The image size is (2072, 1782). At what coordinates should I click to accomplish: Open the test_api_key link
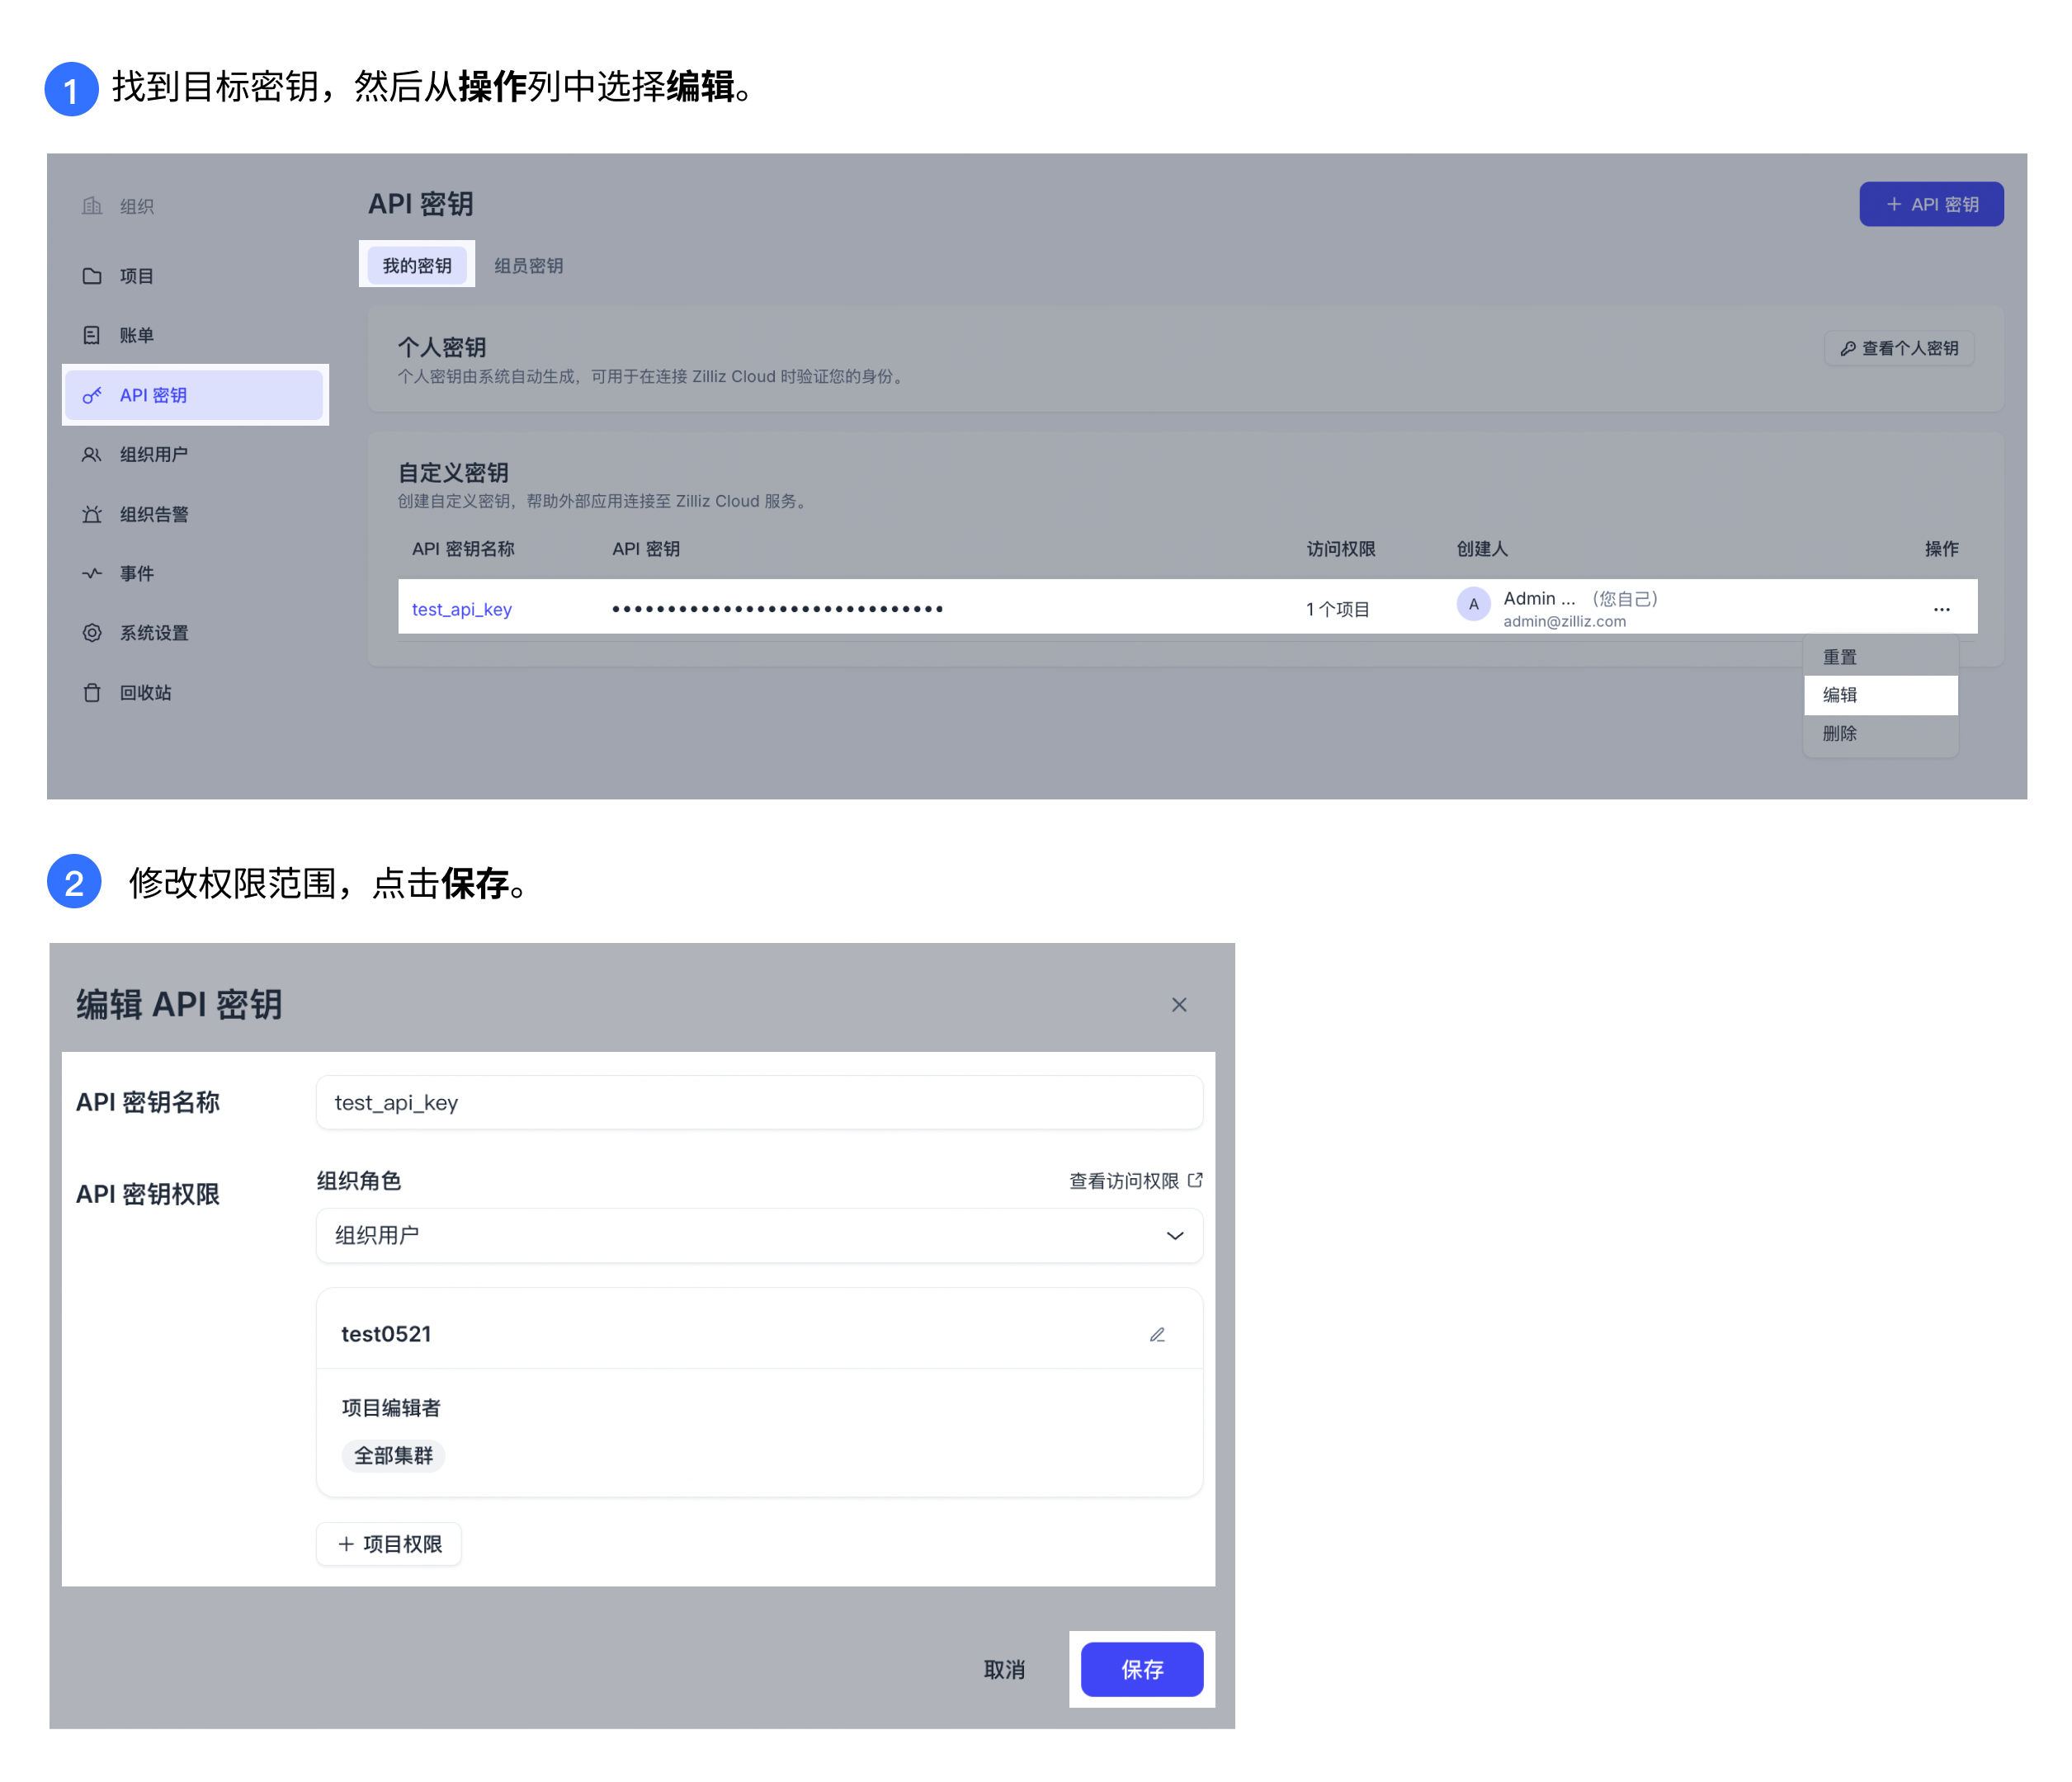pyautogui.click(x=462, y=609)
